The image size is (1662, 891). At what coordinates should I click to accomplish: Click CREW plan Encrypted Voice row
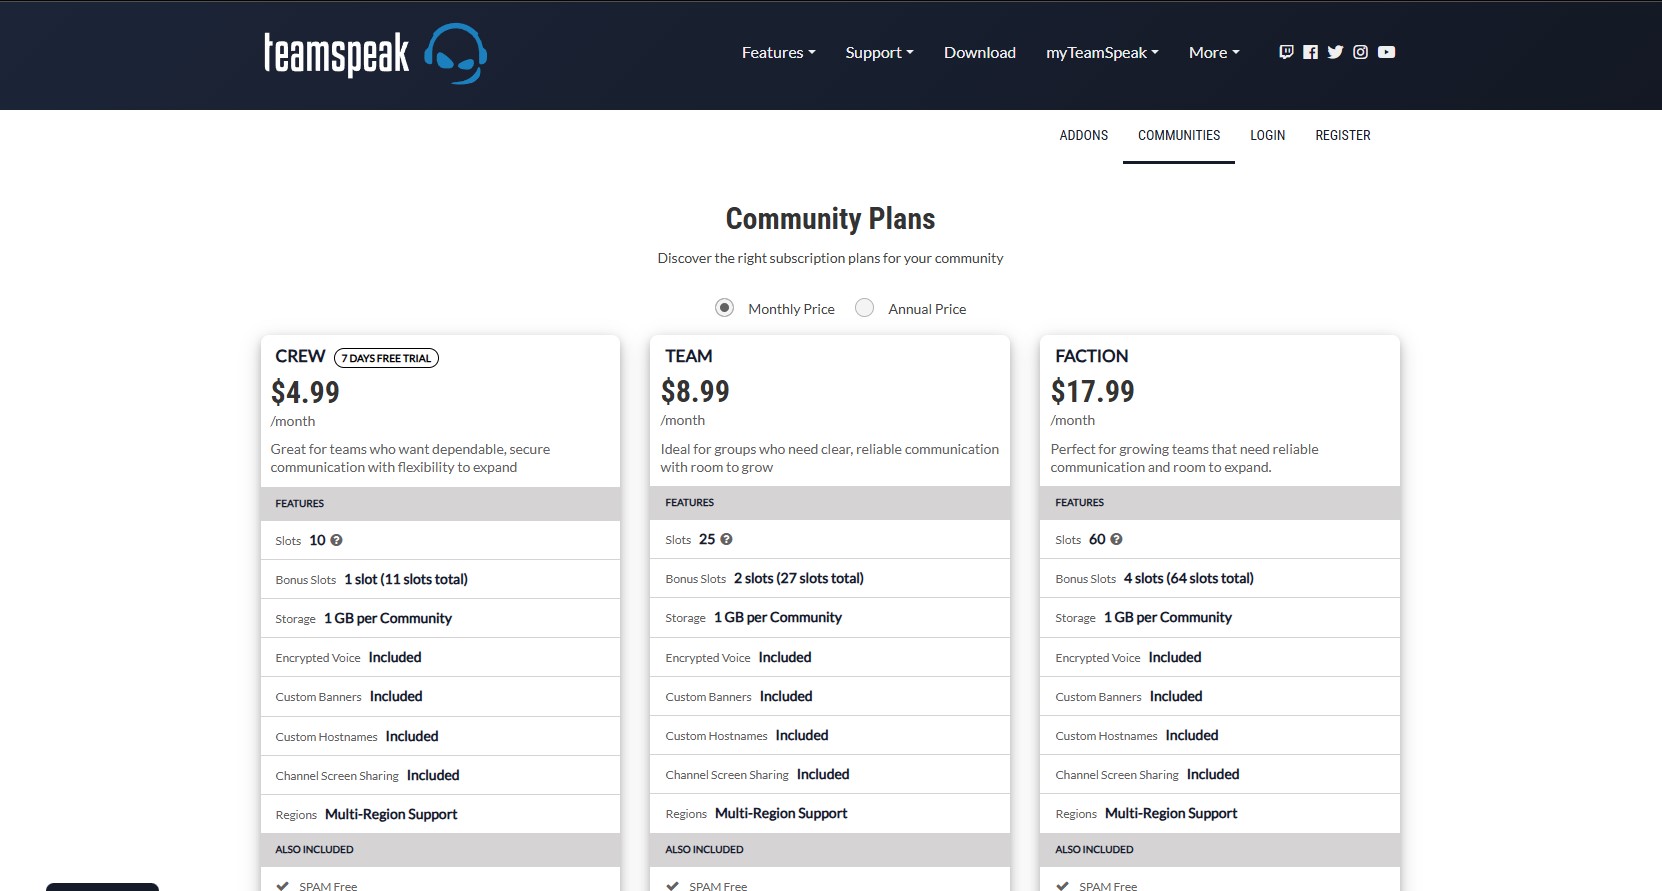coord(440,657)
